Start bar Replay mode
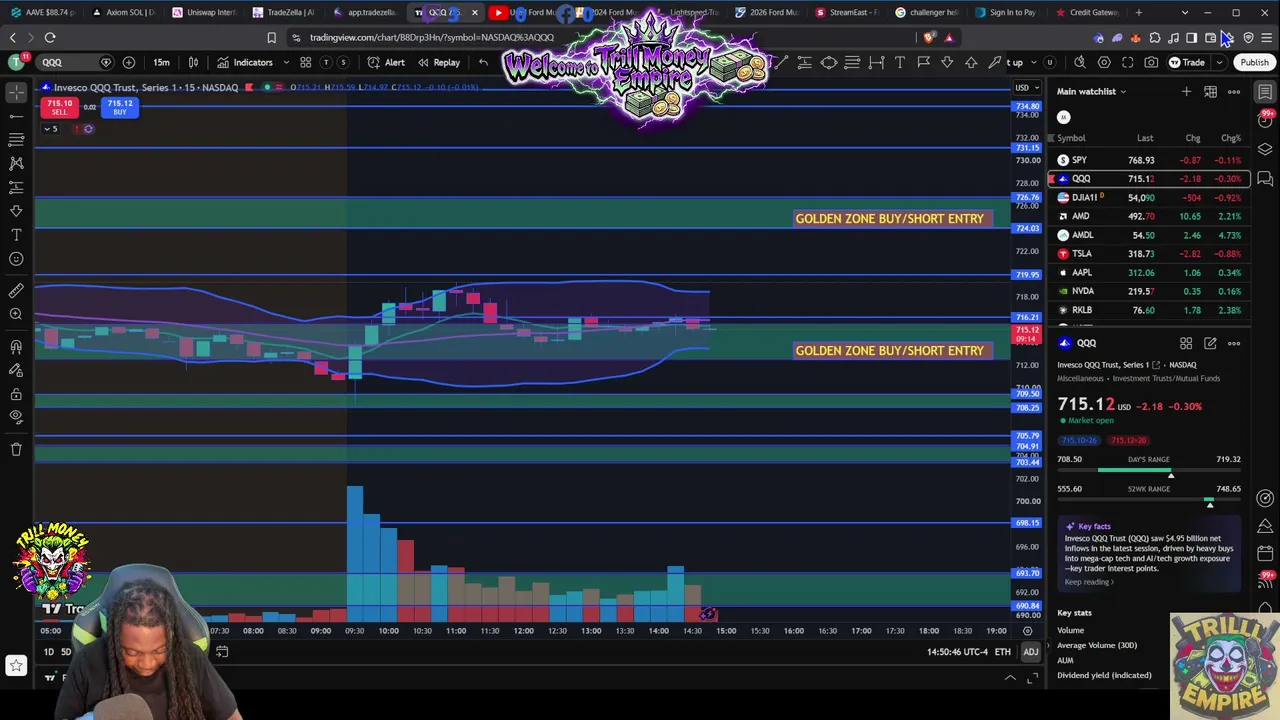 point(439,62)
